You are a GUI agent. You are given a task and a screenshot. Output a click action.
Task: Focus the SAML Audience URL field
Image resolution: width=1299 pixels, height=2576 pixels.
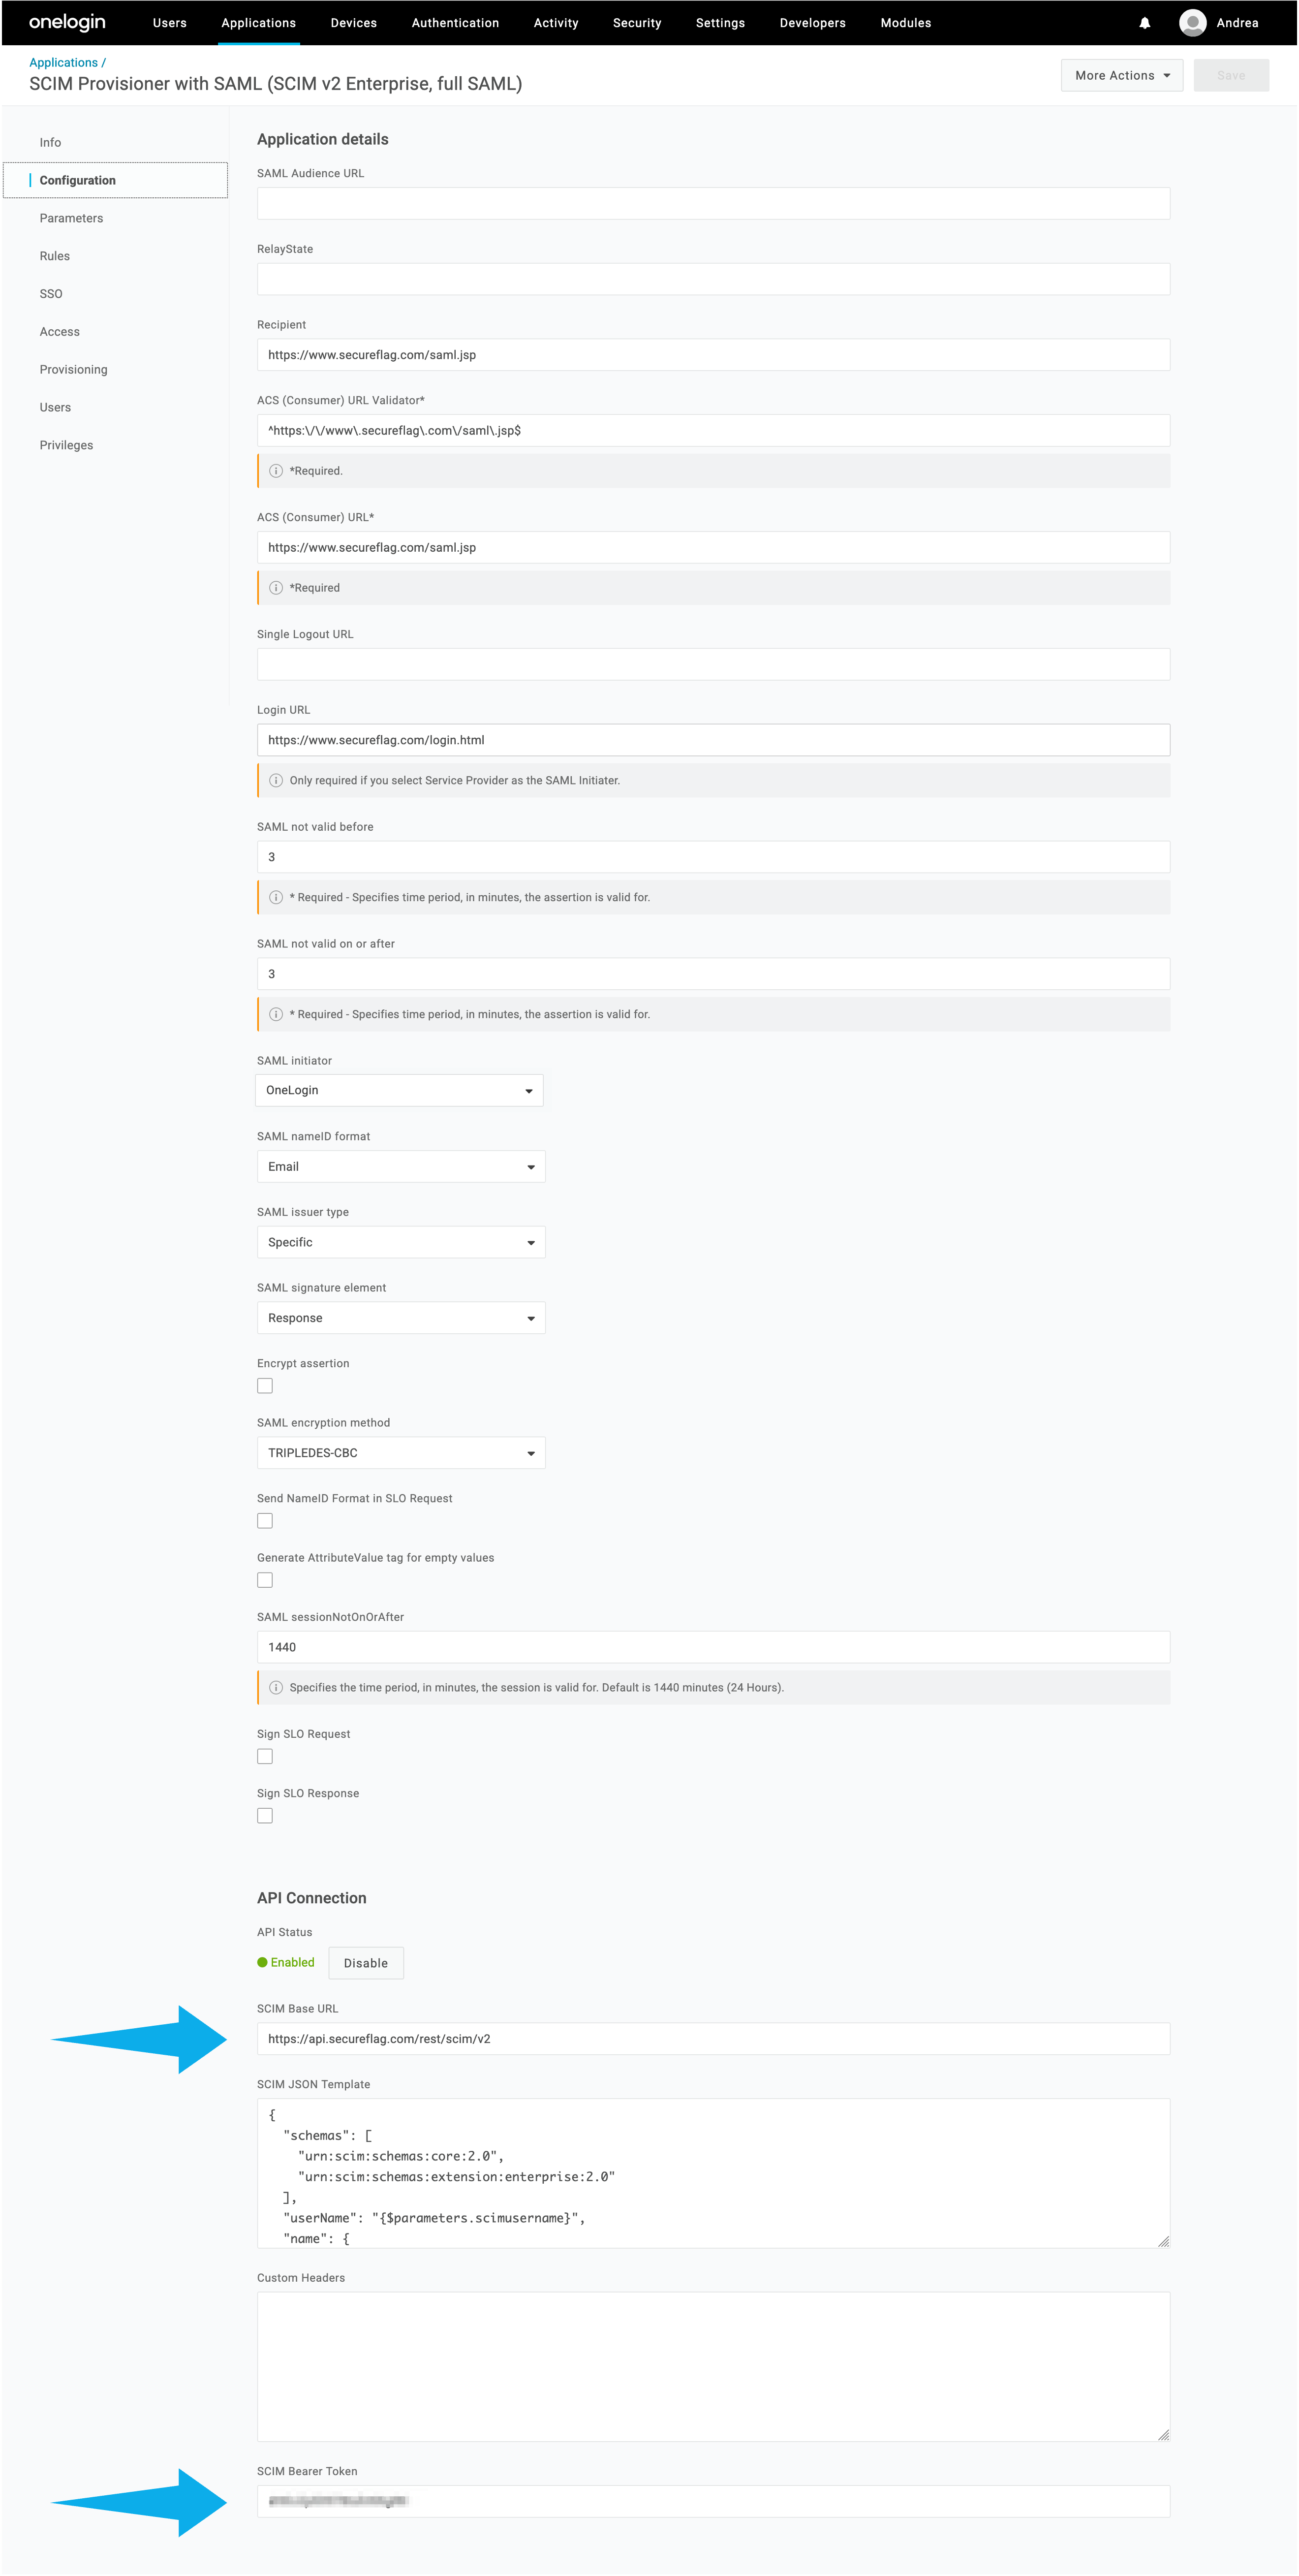pyautogui.click(x=713, y=203)
